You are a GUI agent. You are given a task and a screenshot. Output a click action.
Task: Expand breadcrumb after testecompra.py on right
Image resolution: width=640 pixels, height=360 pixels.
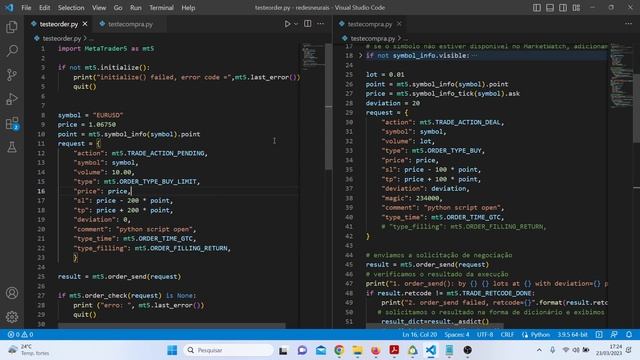(x=405, y=38)
